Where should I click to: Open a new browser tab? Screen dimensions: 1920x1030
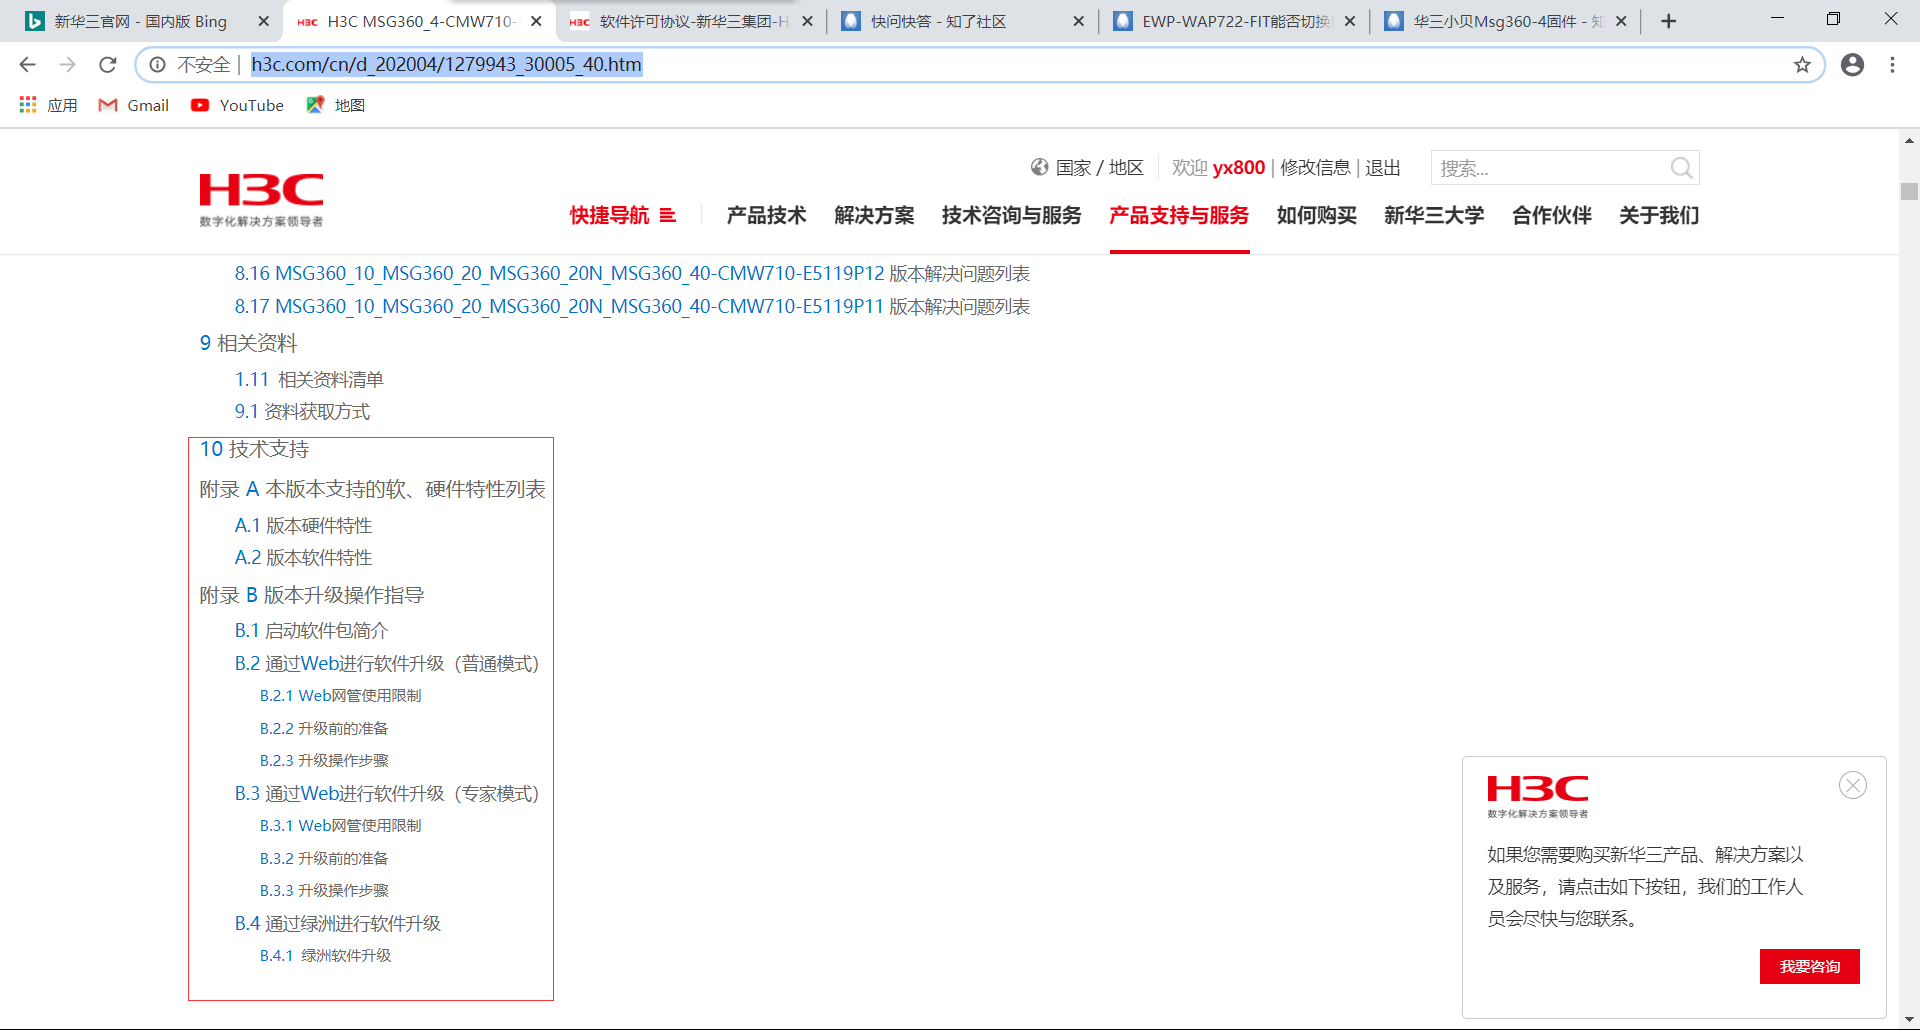coord(1668,21)
